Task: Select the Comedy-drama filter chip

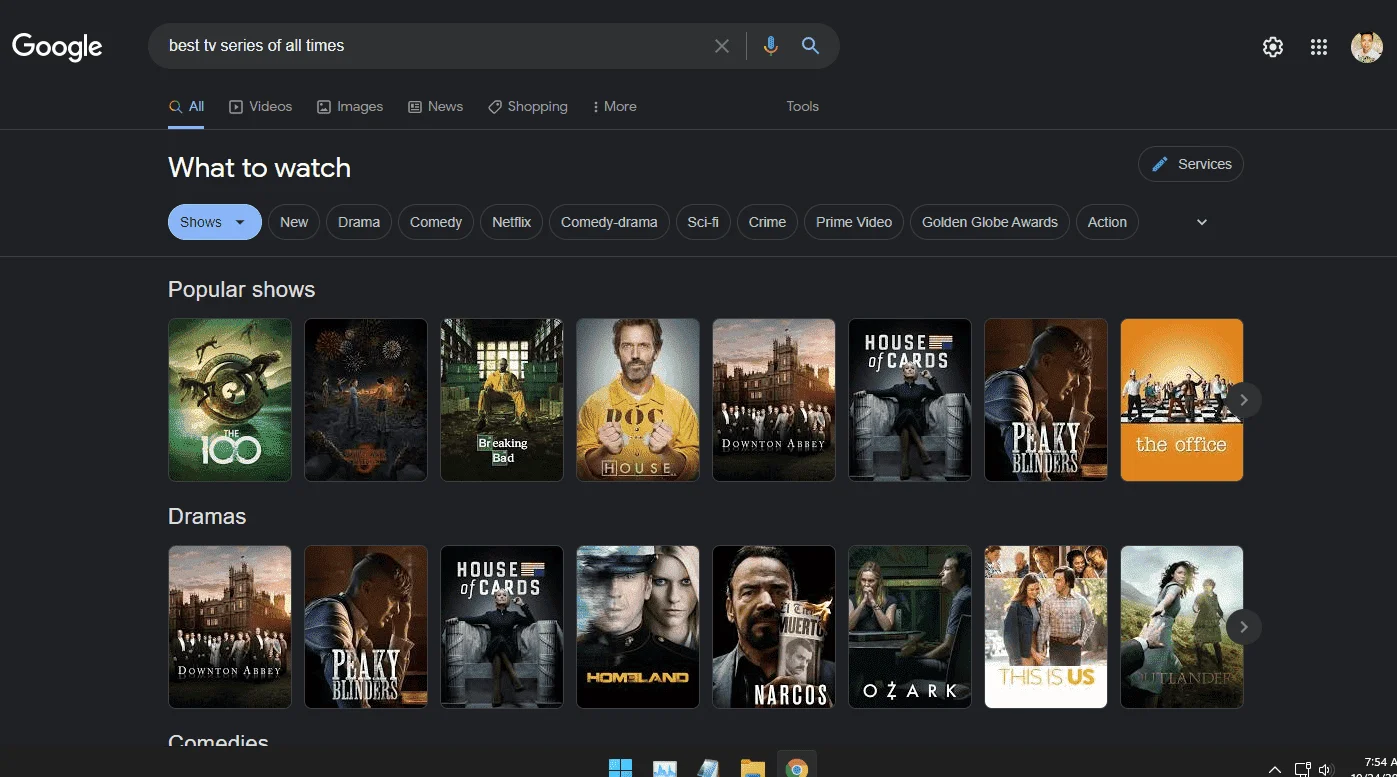Action: click(609, 222)
